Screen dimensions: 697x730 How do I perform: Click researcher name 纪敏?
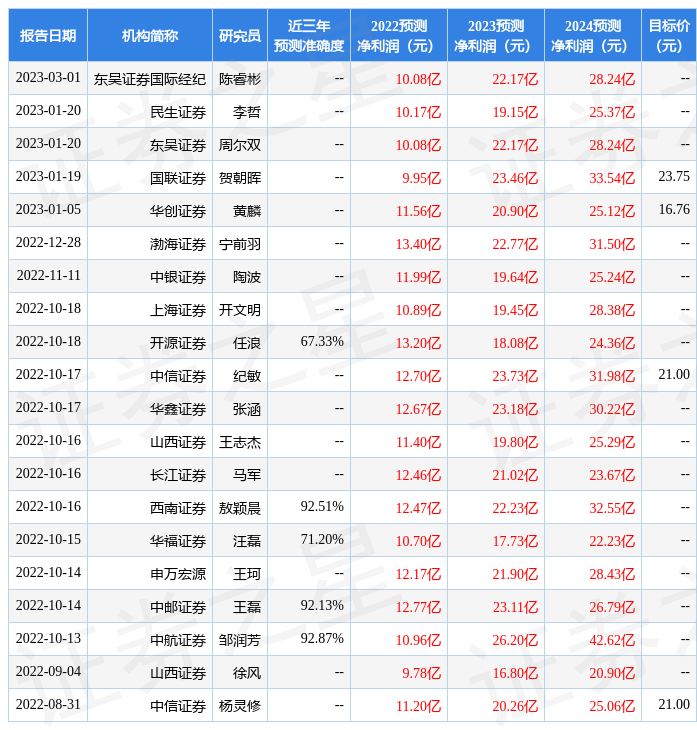click(x=247, y=377)
